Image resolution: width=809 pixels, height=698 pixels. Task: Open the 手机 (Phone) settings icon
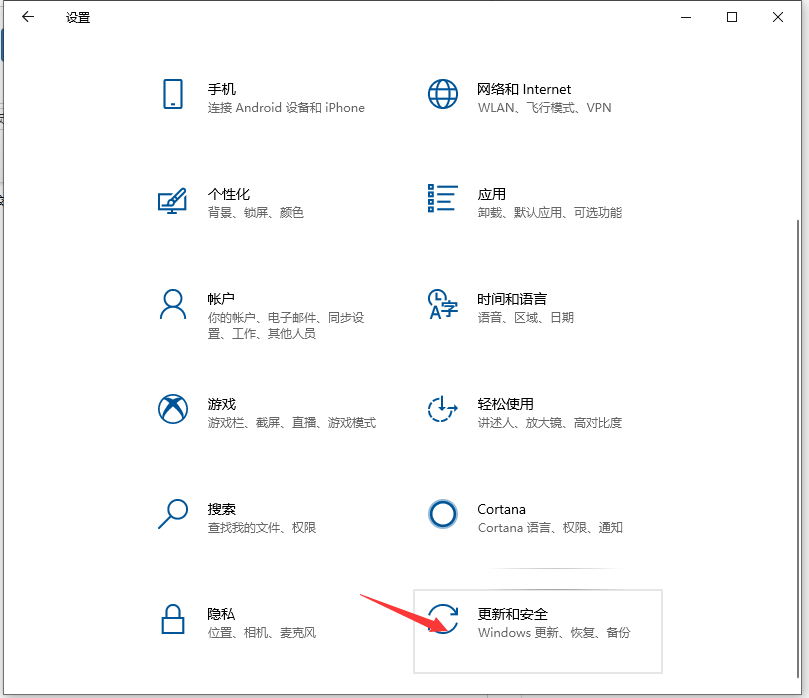click(x=174, y=96)
